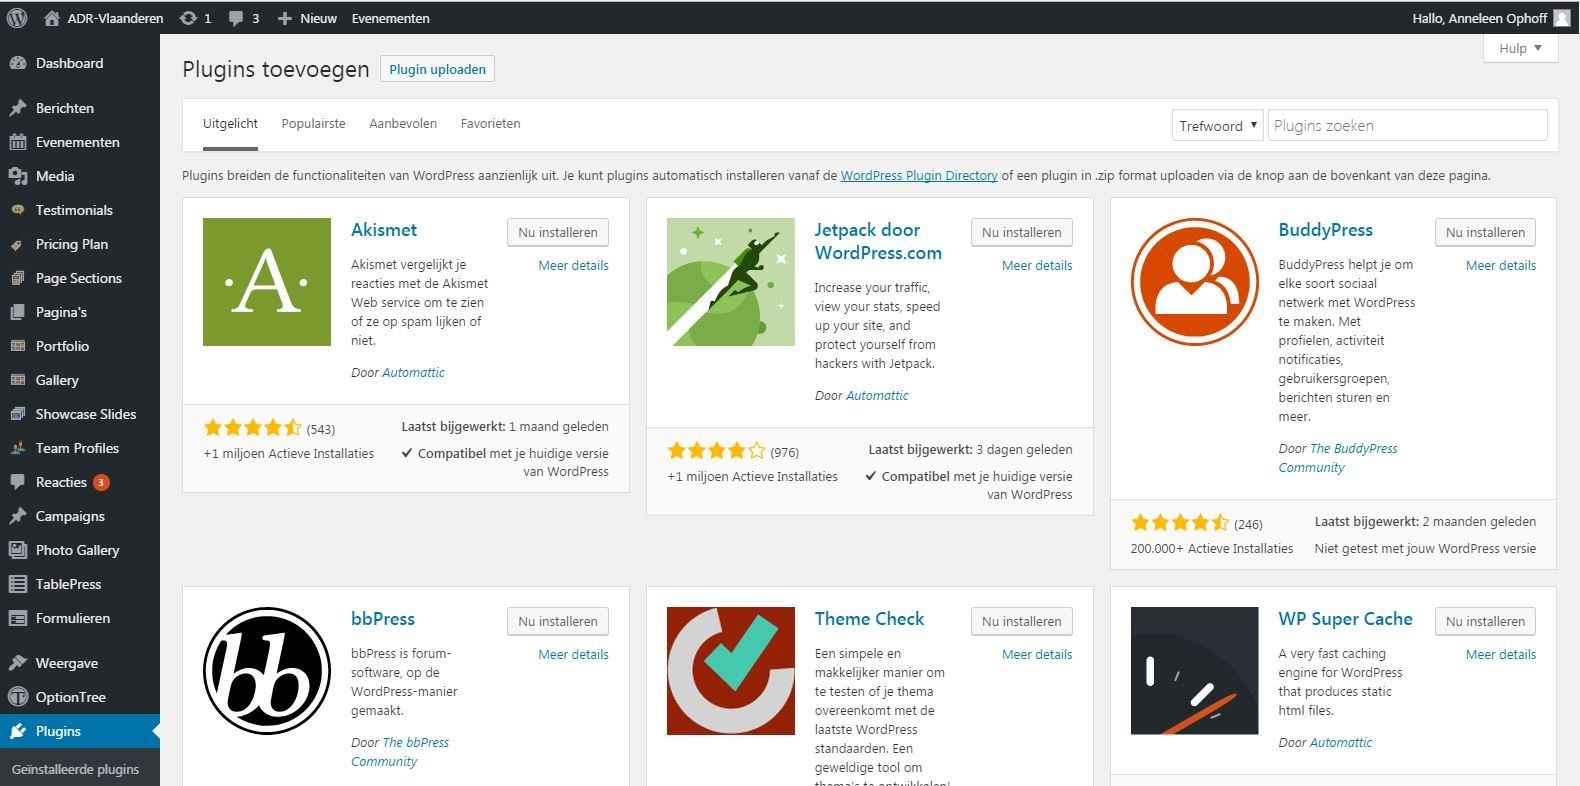The width and height of the screenshot is (1580, 786).
Task: Open comments bubble icon in admin bar
Action: (x=236, y=18)
